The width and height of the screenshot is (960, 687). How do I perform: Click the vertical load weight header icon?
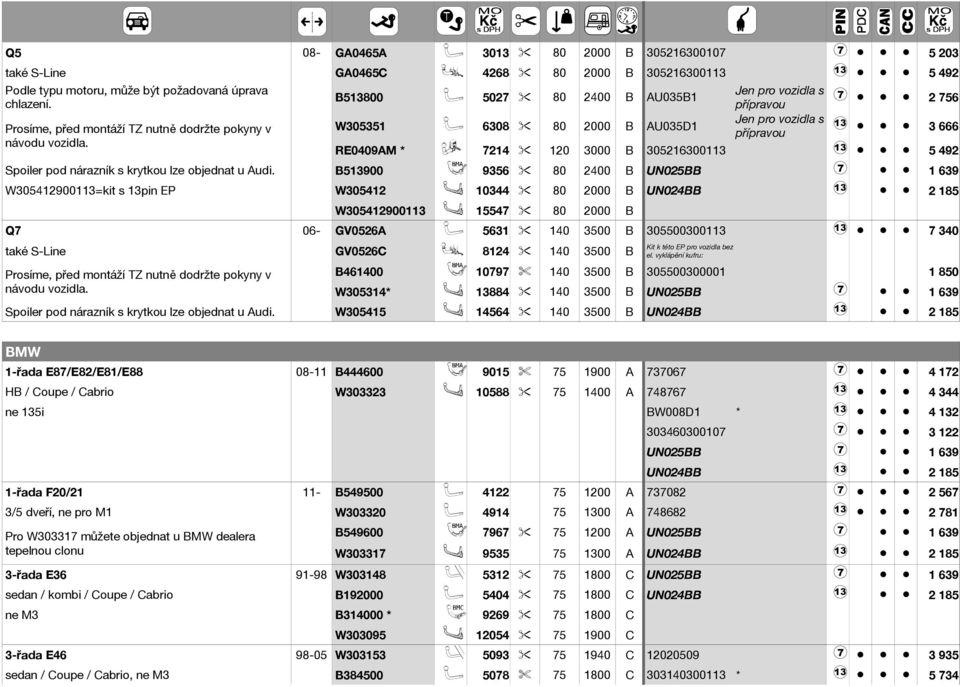(561, 21)
